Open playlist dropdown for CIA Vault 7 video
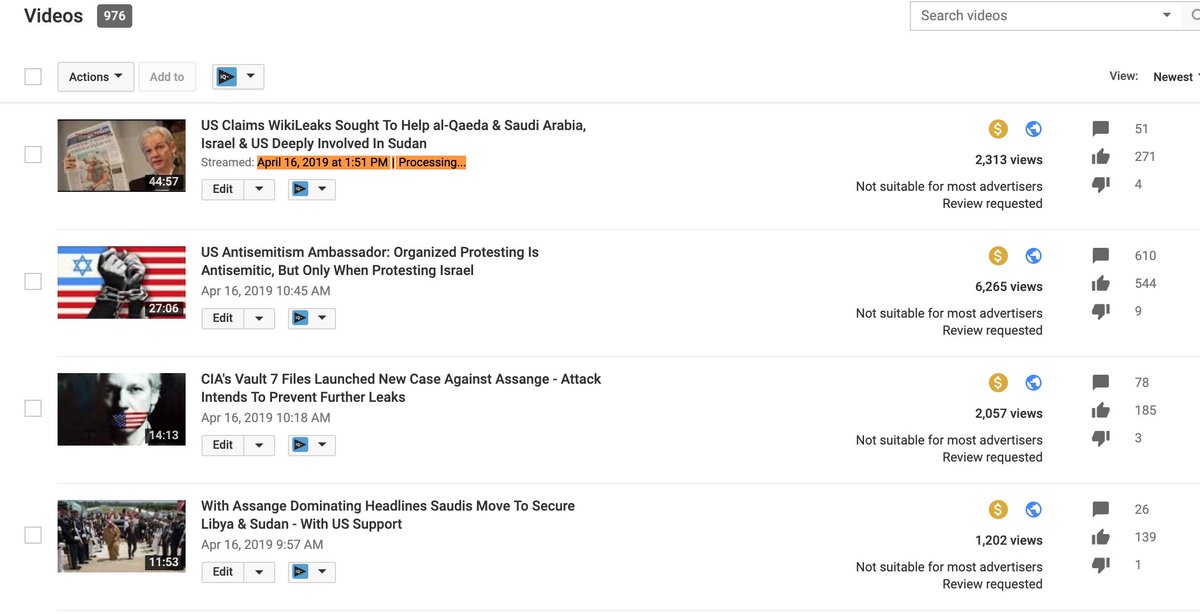 (311, 446)
